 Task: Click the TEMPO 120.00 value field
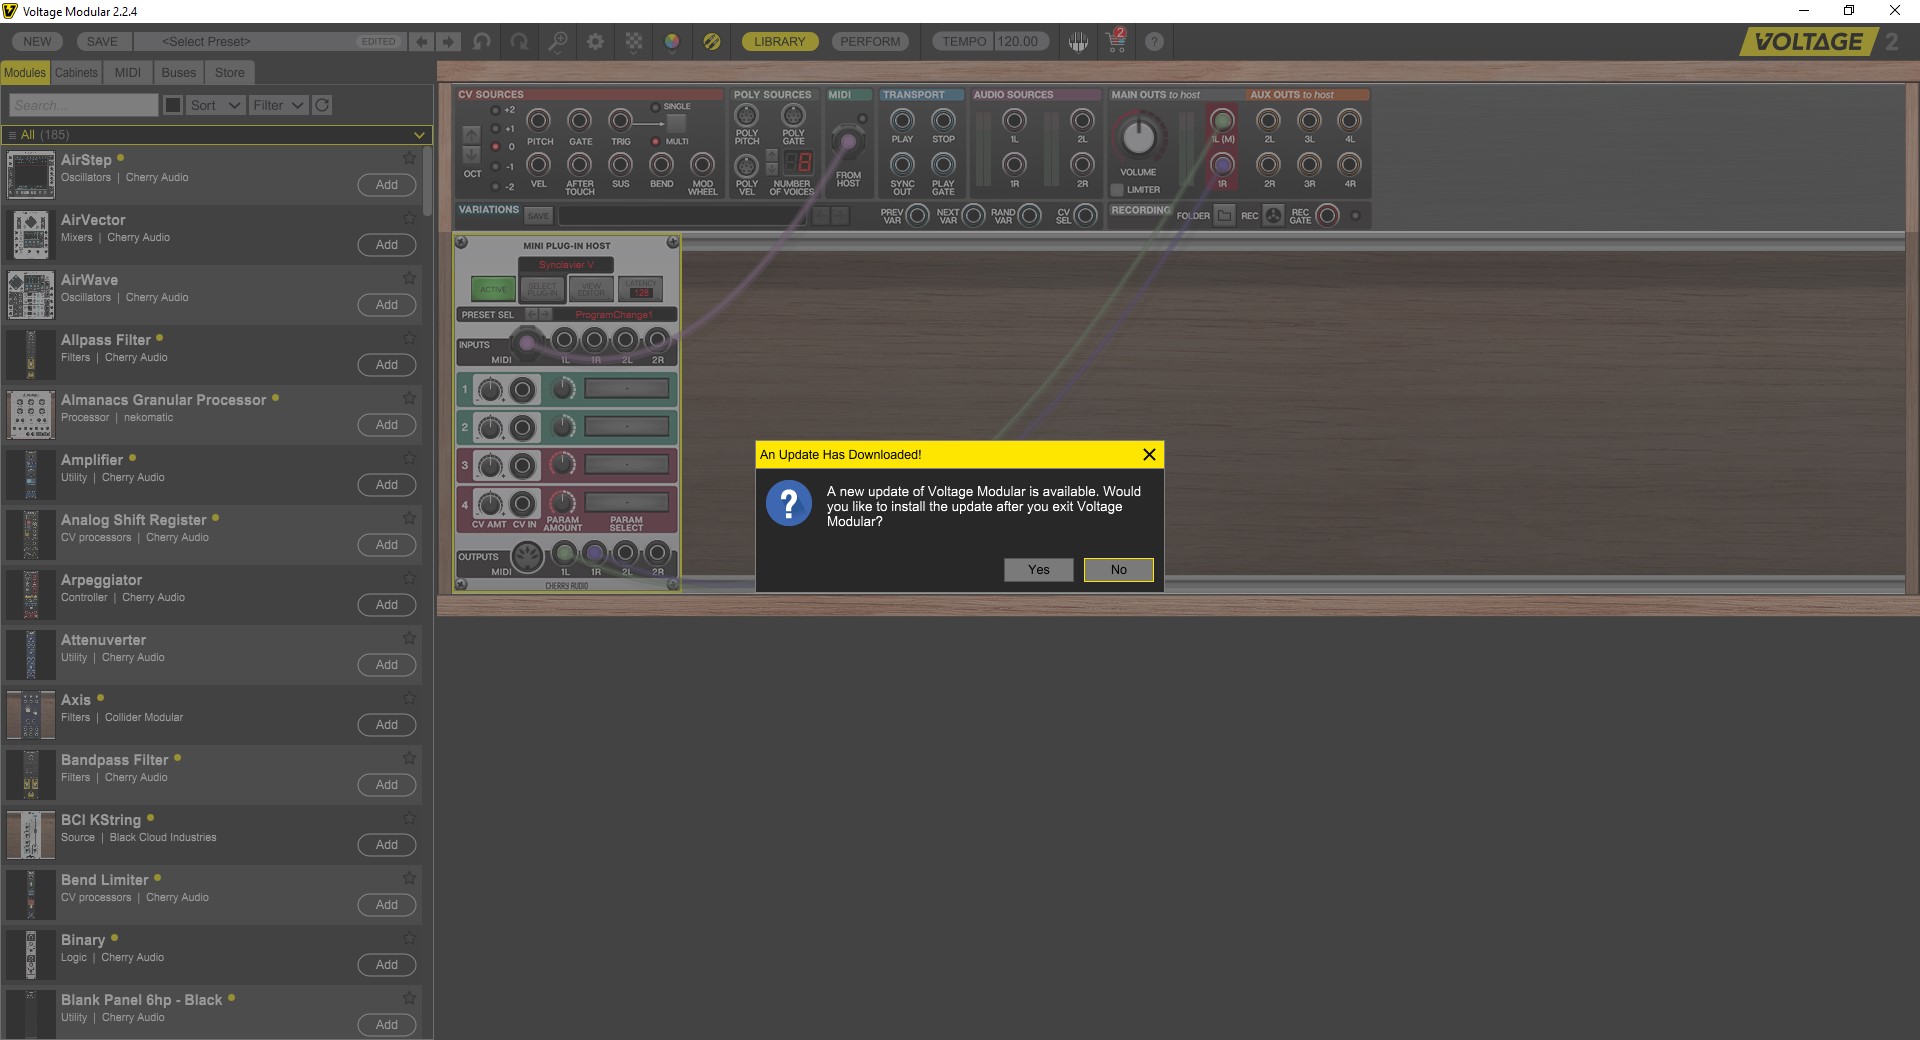(x=1020, y=42)
